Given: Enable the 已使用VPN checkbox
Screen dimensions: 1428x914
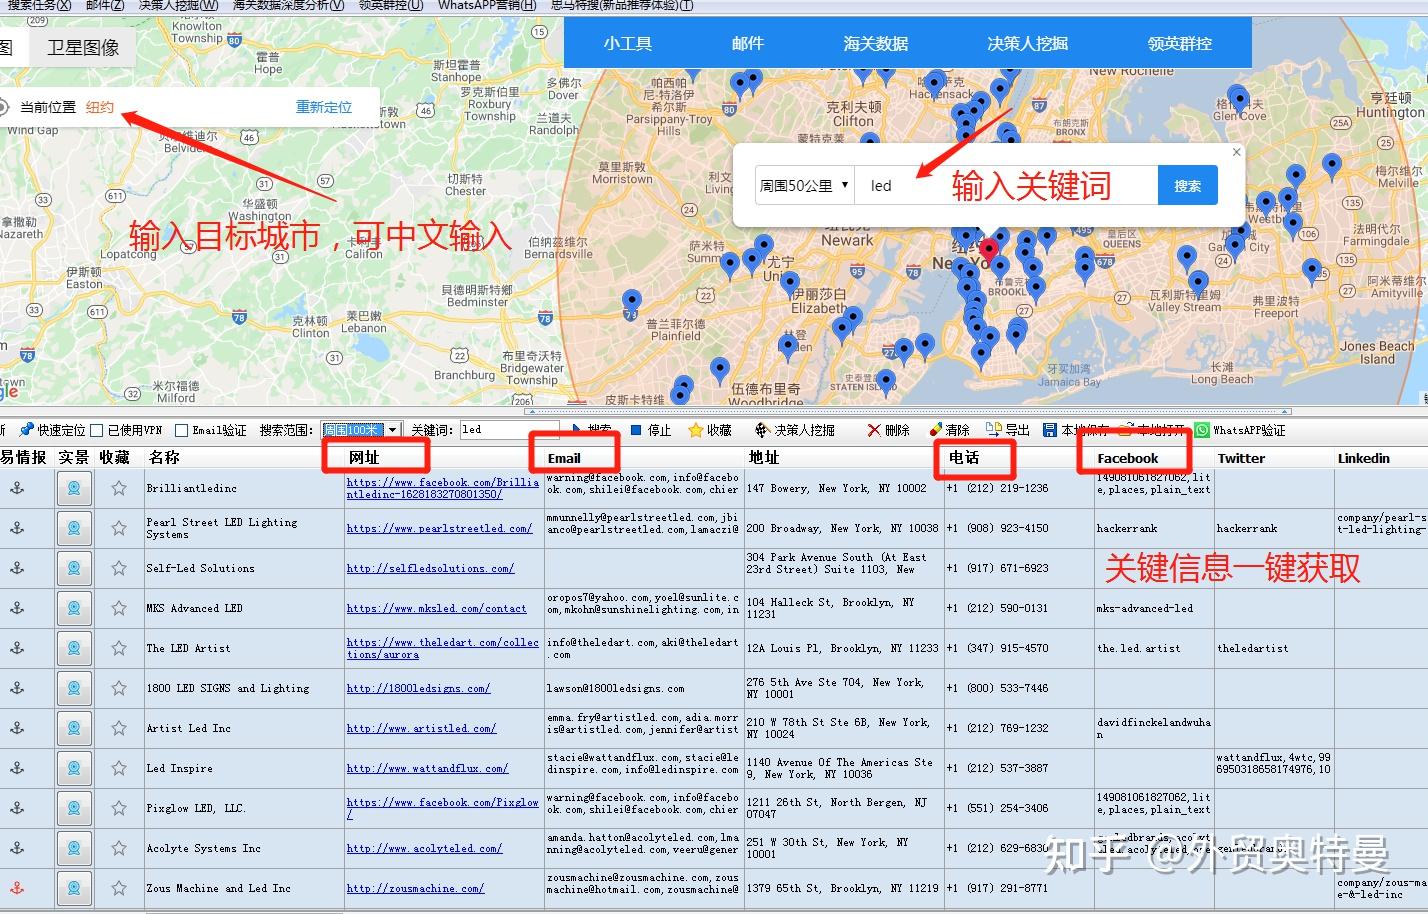Looking at the screenshot, I should pyautogui.click(x=97, y=430).
